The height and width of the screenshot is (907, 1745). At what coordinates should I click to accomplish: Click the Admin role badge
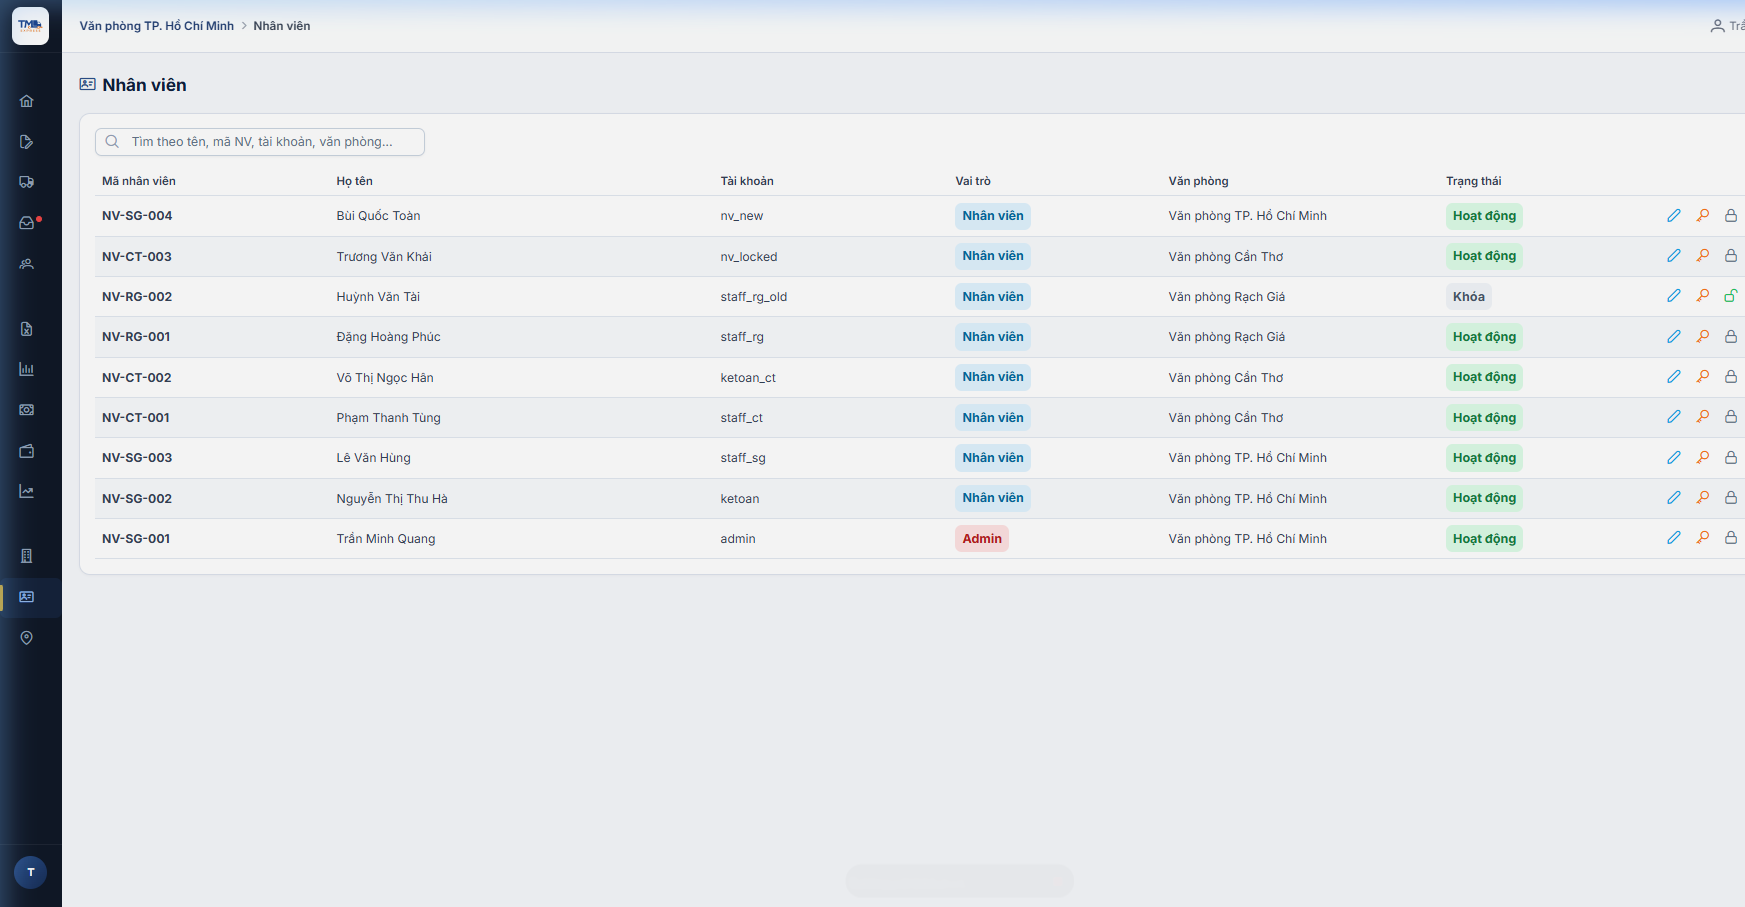pos(982,539)
